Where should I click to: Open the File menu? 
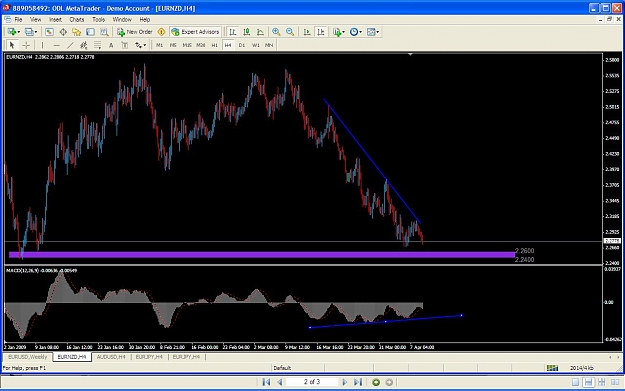tap(18, 19)
